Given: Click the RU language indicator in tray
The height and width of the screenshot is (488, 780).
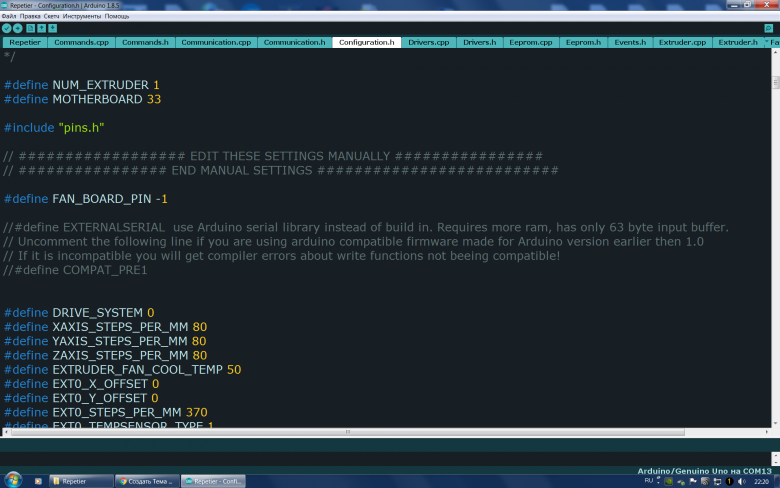Looking at the screenshot, I should 649,481.
